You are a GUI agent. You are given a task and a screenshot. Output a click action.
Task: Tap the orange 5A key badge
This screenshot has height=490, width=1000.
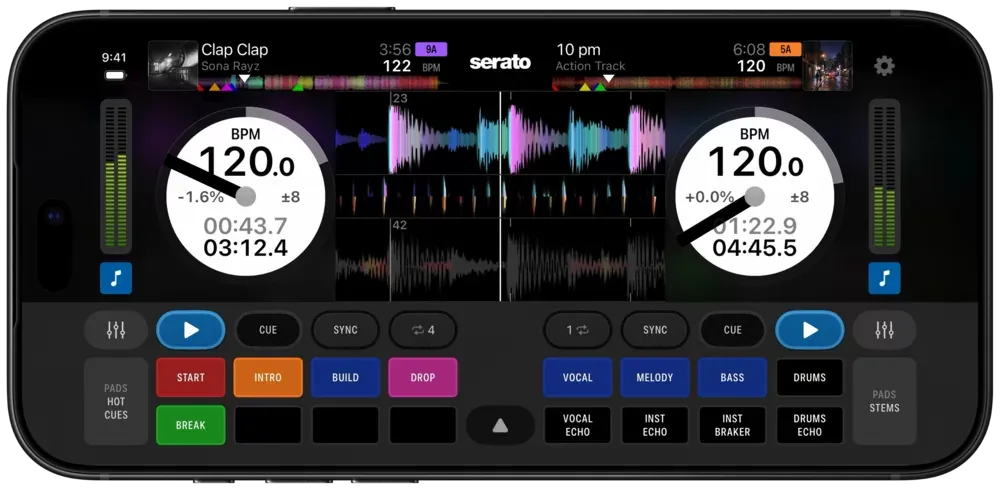pyautogui.click(x=786, y=50)
